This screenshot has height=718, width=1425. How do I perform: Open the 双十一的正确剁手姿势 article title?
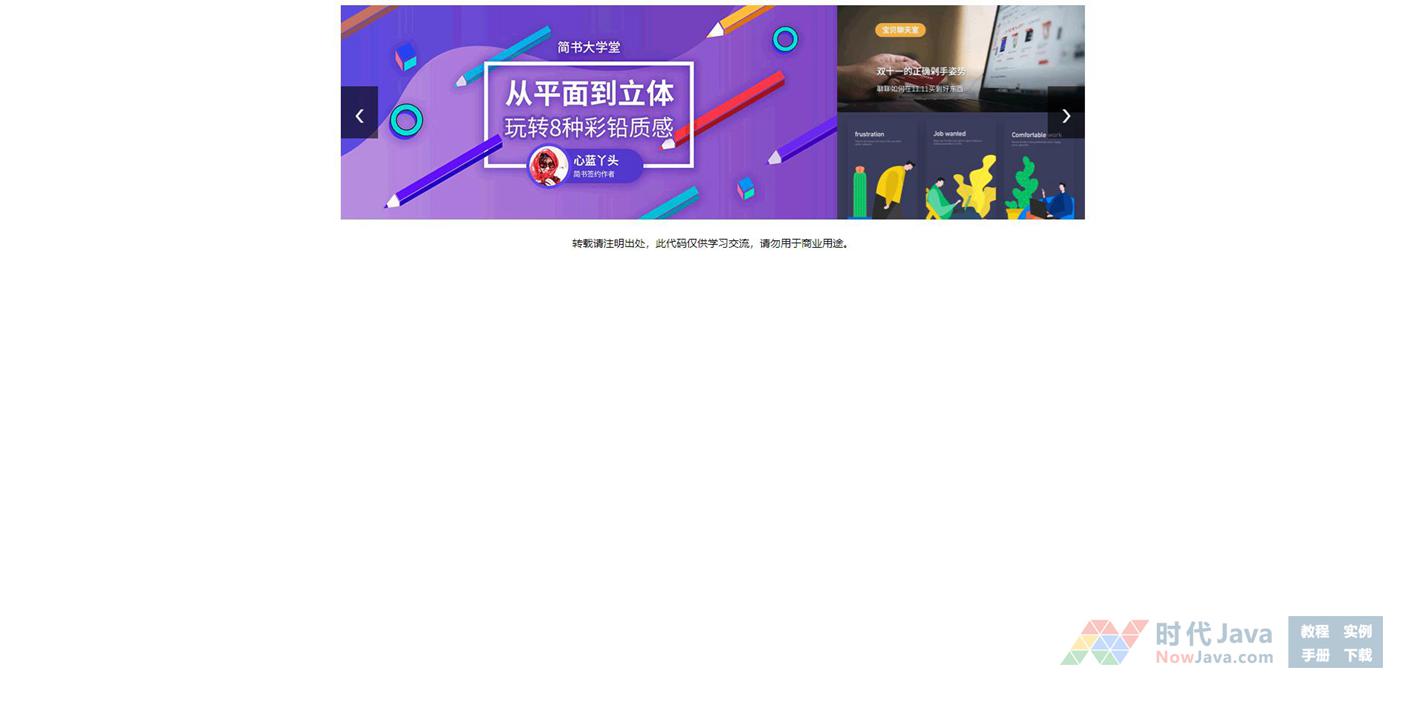[x=921, y=71]
